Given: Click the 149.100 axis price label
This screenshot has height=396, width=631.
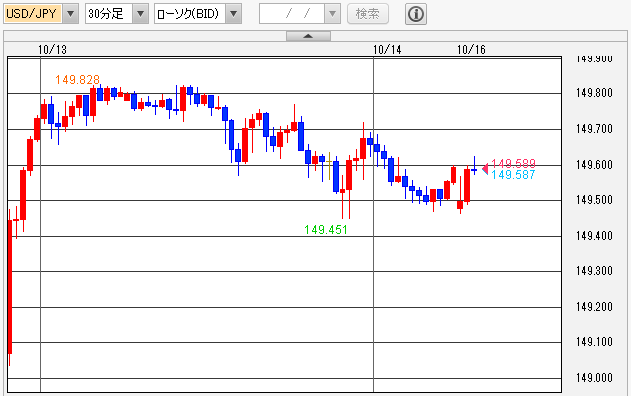Looking at the screenshot, I should point(594,342).
